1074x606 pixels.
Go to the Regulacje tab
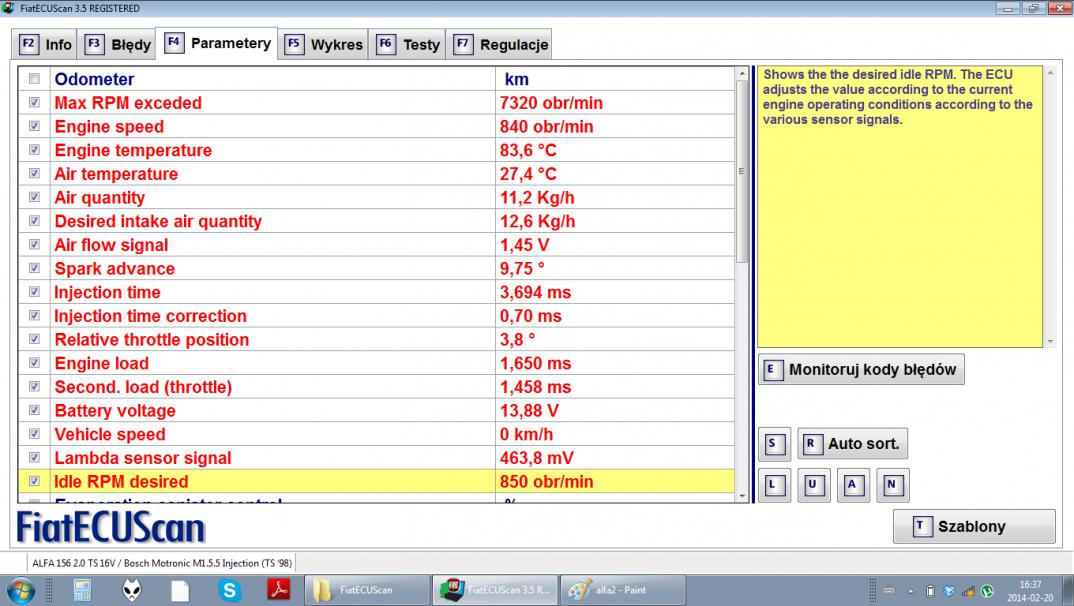click(500, 45)
